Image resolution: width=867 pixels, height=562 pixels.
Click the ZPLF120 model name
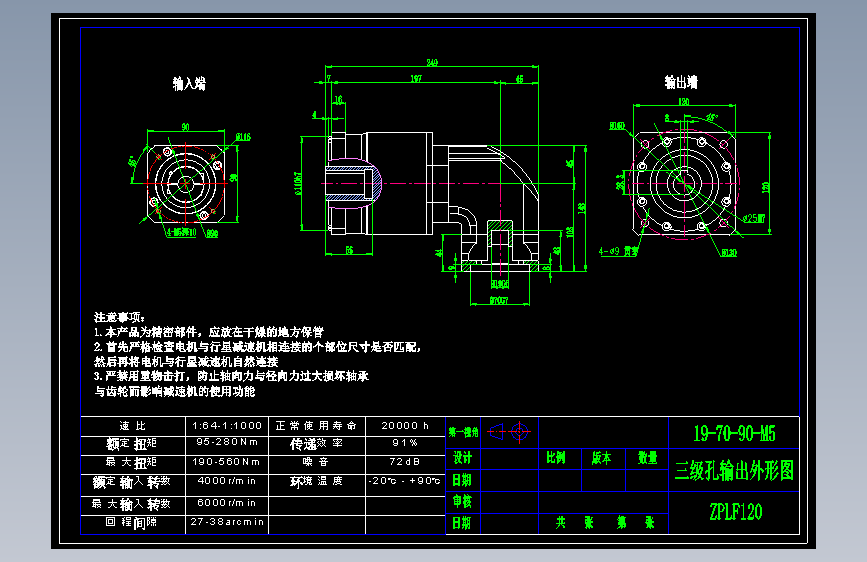pyautogui.click(x=735, y=512)
